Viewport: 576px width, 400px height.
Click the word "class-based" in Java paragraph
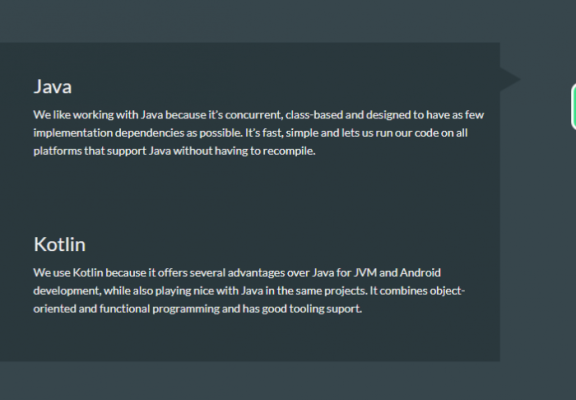click(314, 115)
